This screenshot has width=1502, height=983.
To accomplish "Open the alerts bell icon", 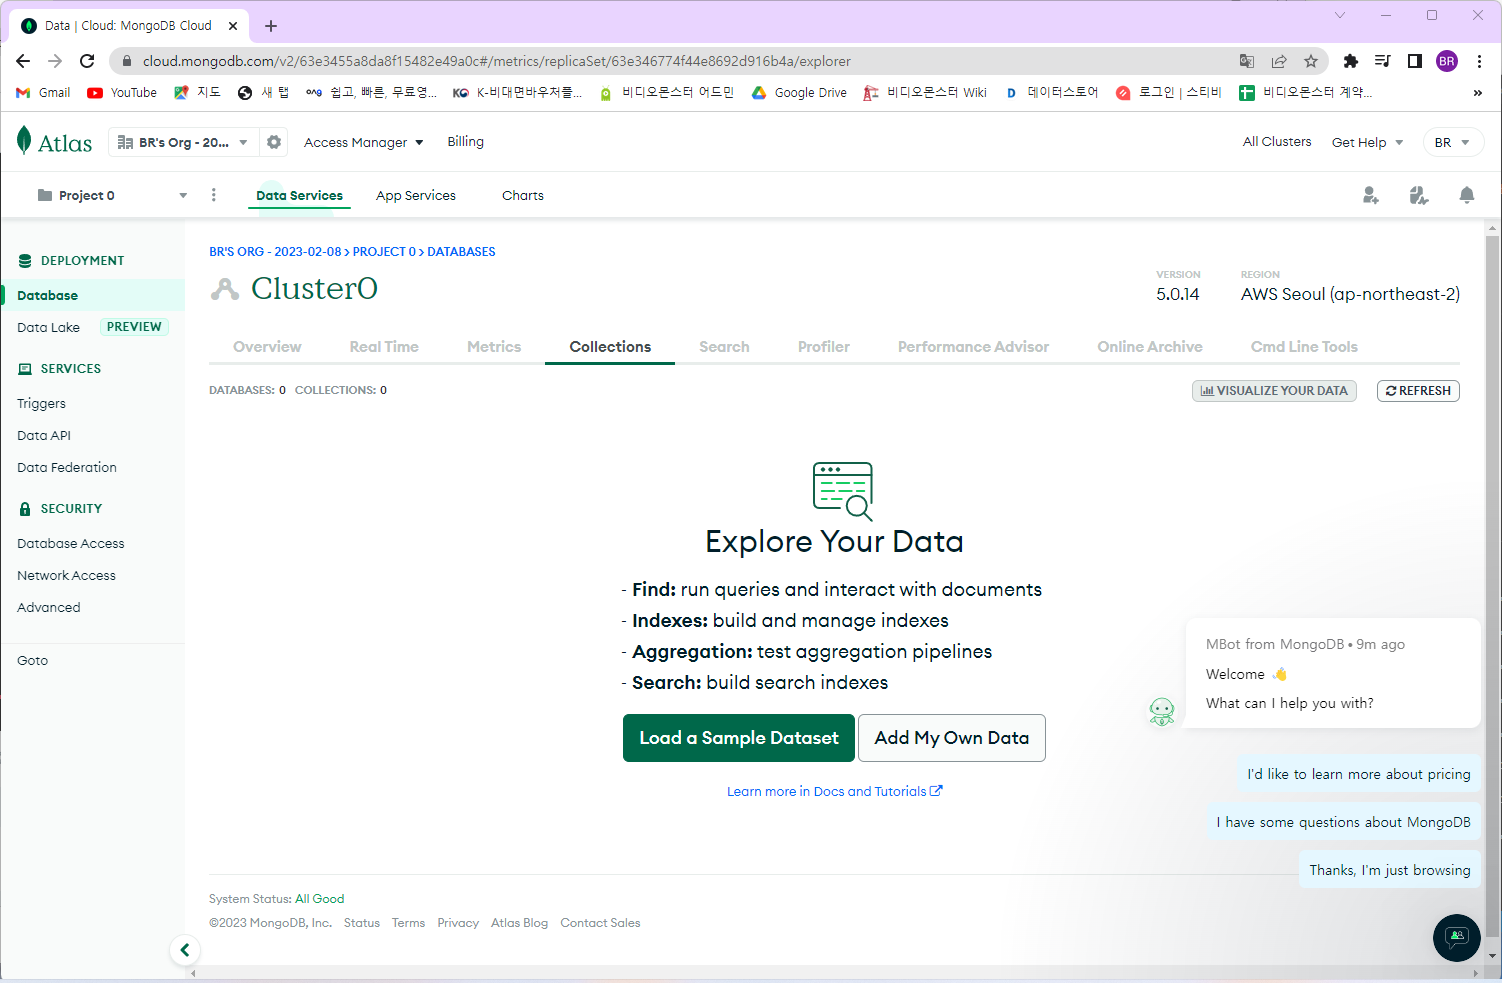I will pyautogui.click(x=1467, y=195).
